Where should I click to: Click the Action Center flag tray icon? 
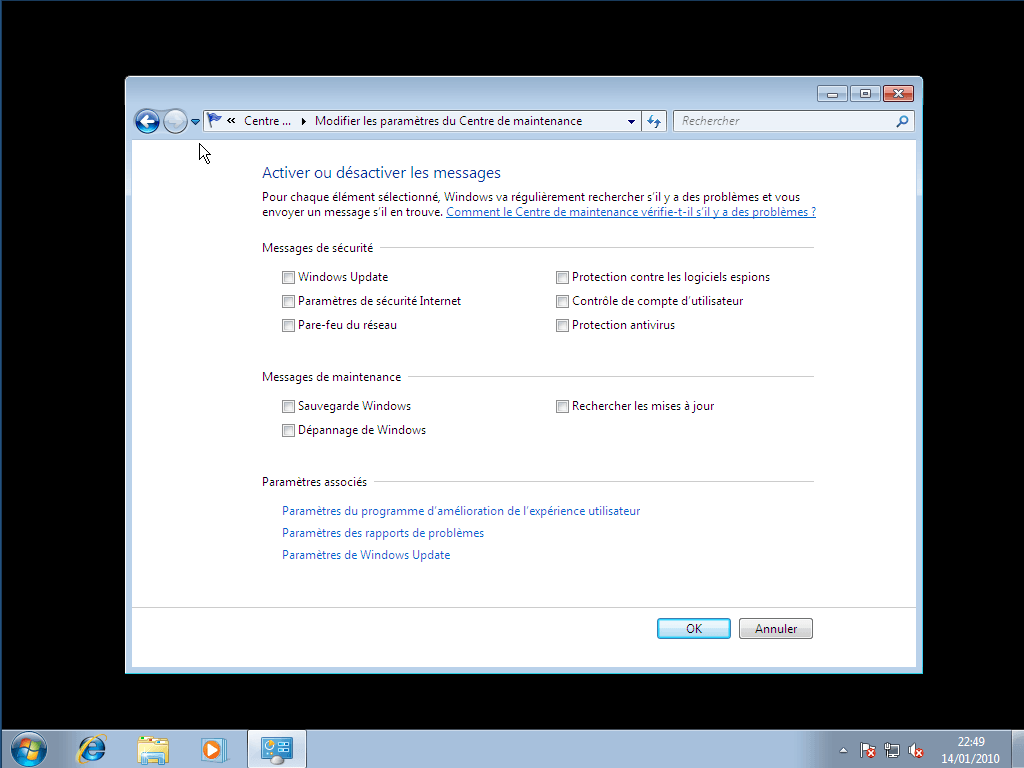[867, 750]
